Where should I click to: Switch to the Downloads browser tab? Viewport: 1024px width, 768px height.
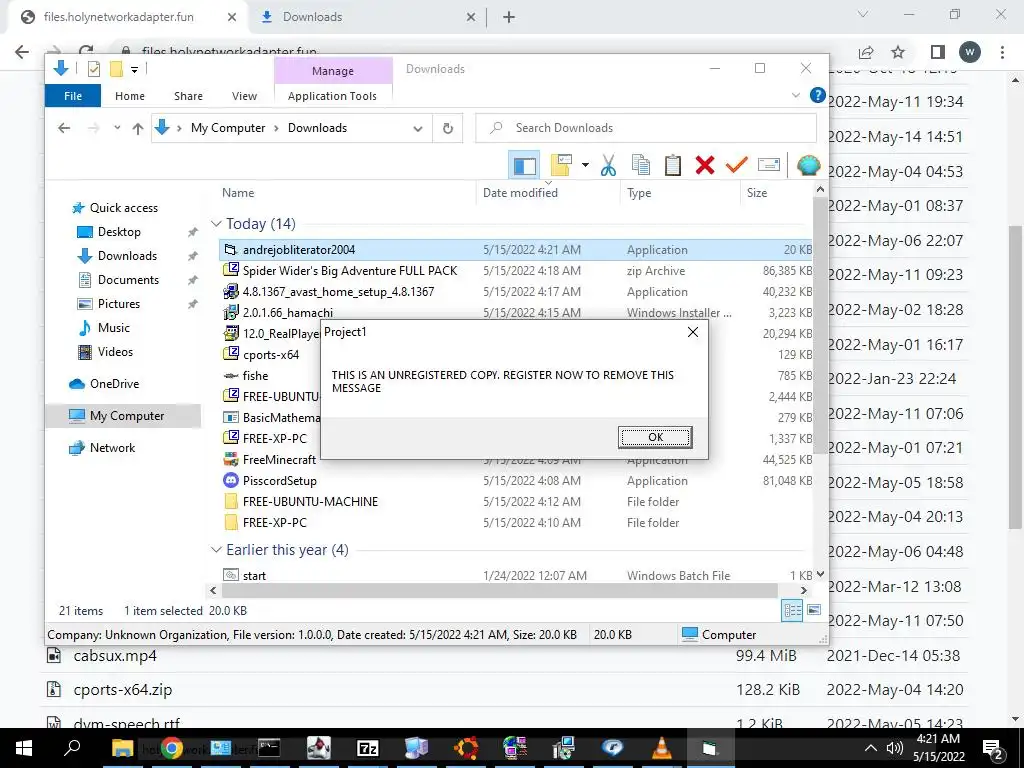[x=369, y=17]
